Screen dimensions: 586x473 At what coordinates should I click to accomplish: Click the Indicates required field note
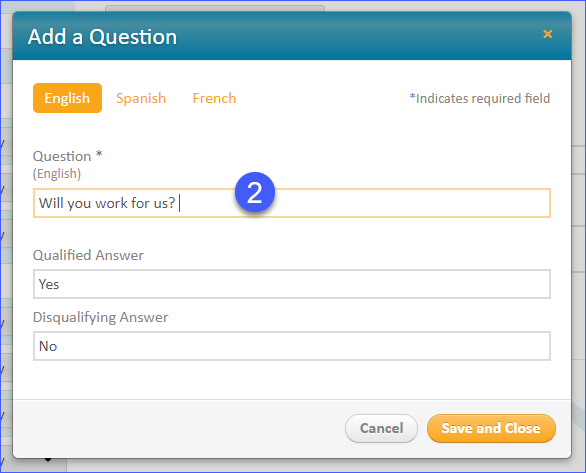480,98
